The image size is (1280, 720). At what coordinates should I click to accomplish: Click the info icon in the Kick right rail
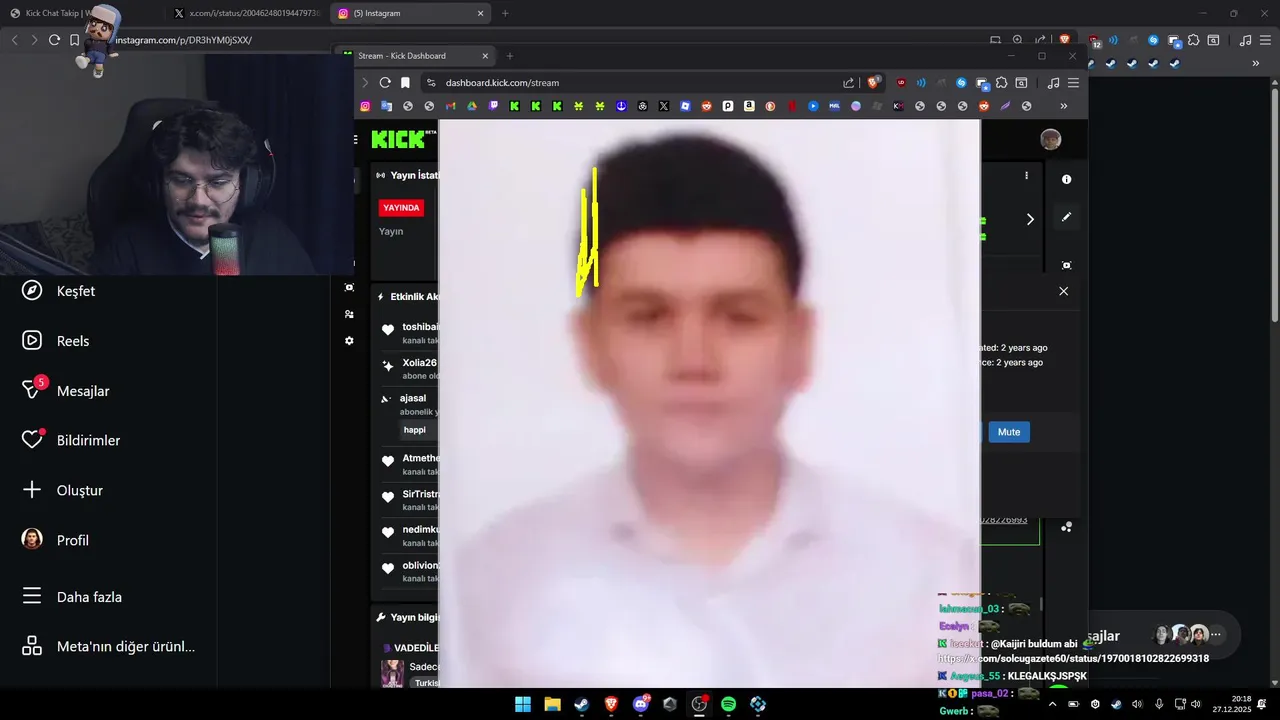[1066, 179]
